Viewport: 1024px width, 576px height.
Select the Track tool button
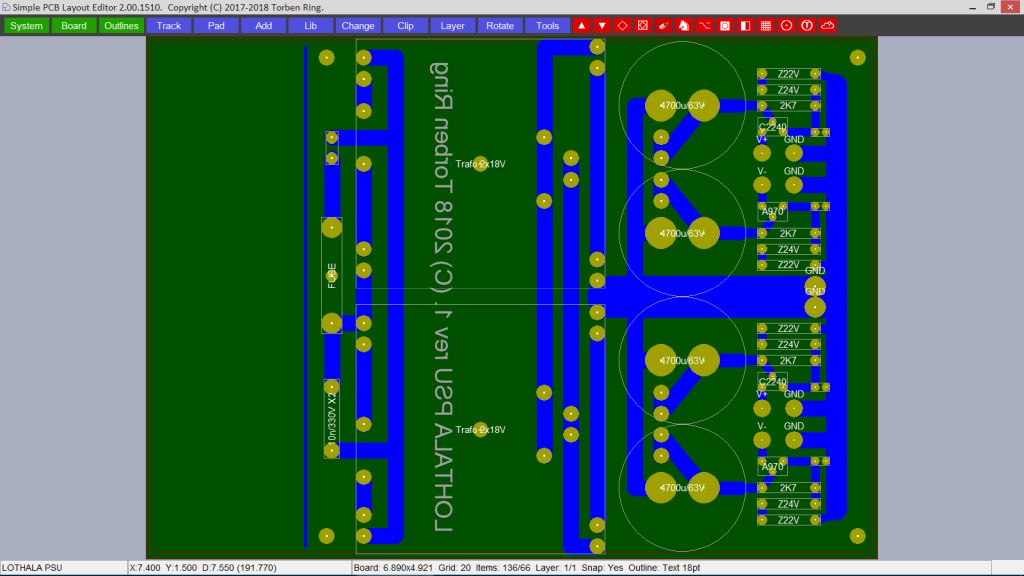click(x=169, y=25)
